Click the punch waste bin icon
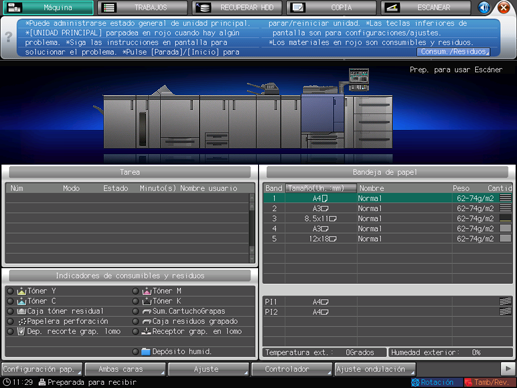Image resolution: width=517 pixels, height=388 pixels. click(22, 321)
